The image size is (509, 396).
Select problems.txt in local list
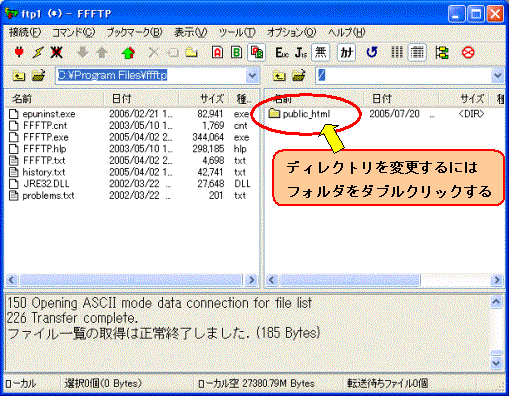pyautogui.click(x=41, y=196)
